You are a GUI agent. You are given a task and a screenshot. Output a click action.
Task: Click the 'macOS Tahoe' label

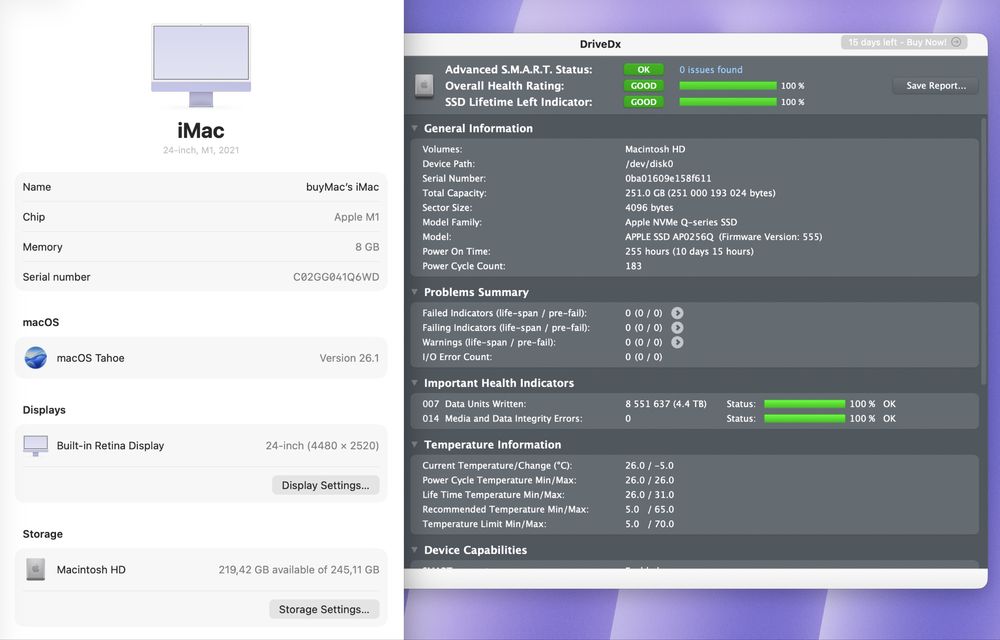pyautogui.click(x=91, y=358)
